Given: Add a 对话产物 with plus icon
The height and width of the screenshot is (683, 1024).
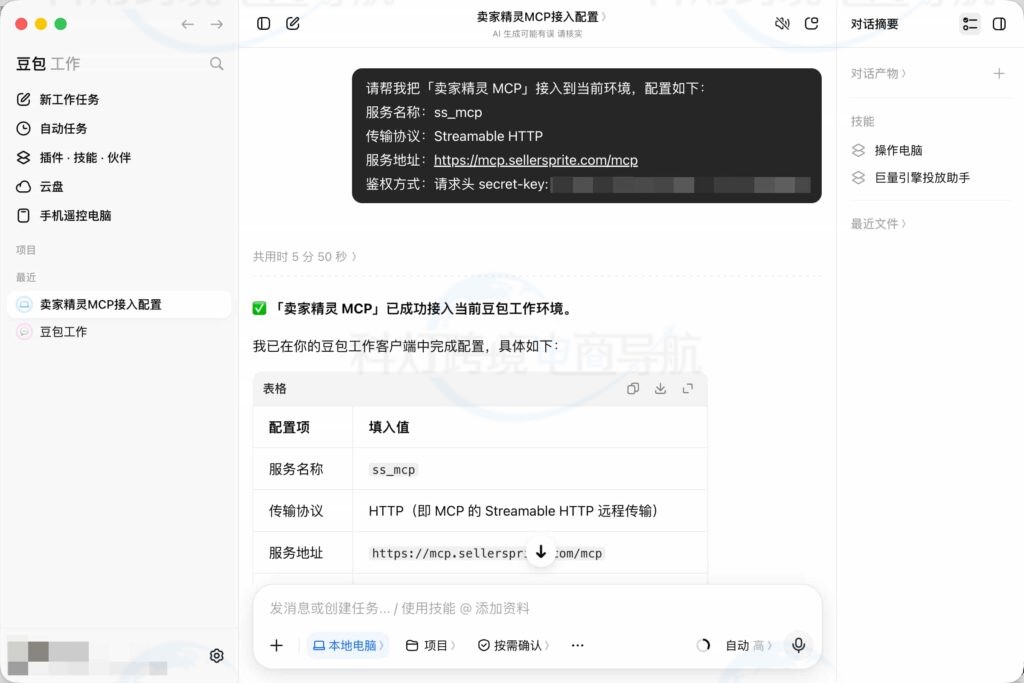Looking at the screenshot, I should pyautogui.click(x=999, y=74).
